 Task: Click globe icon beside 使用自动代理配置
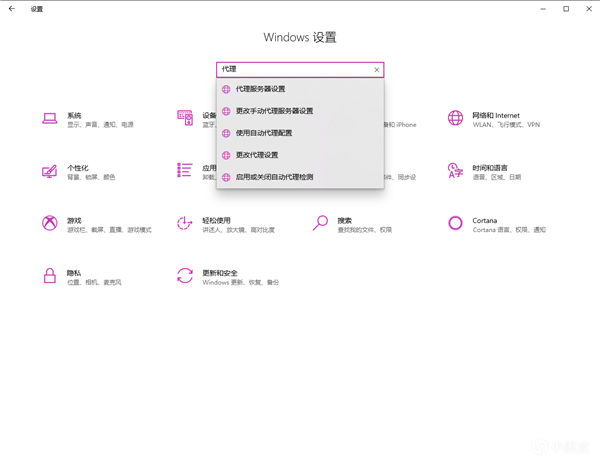pyautogui.click(x=226, y=133)
